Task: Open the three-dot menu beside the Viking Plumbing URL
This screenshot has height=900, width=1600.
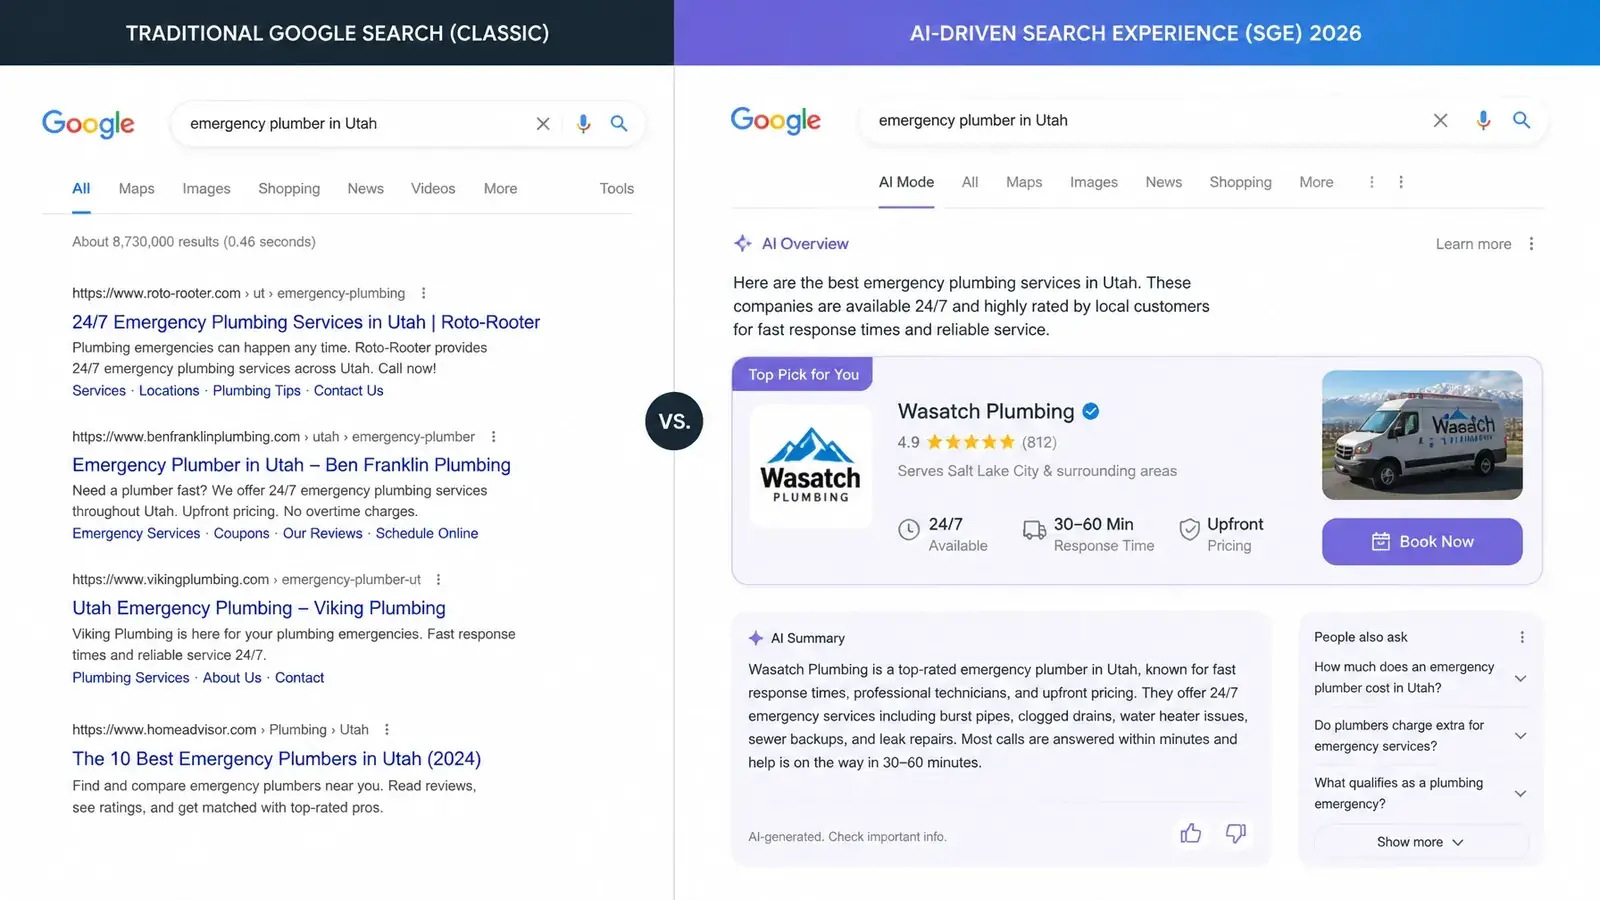Action: coord(438,579)
